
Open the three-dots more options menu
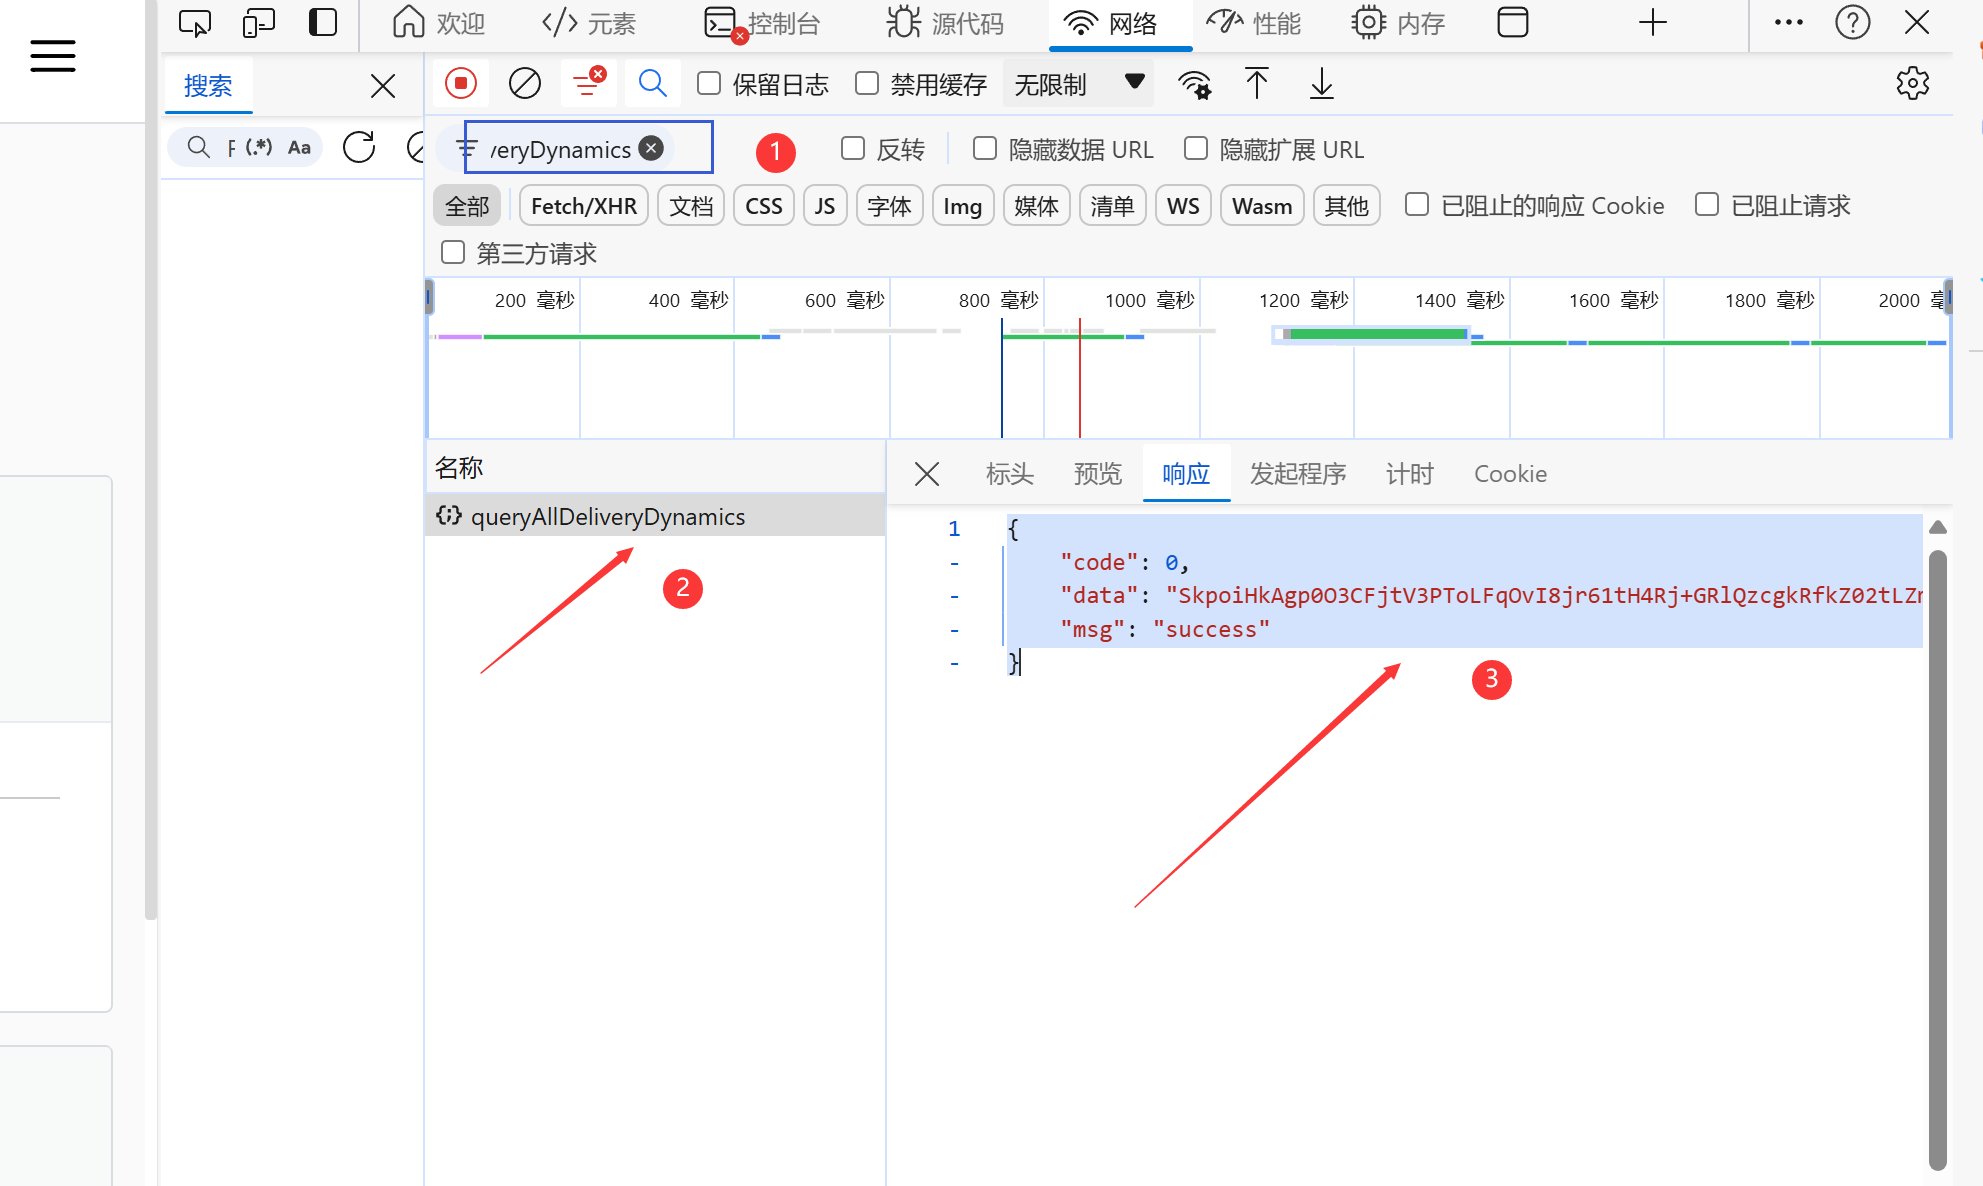click(x=1788, y=22)
